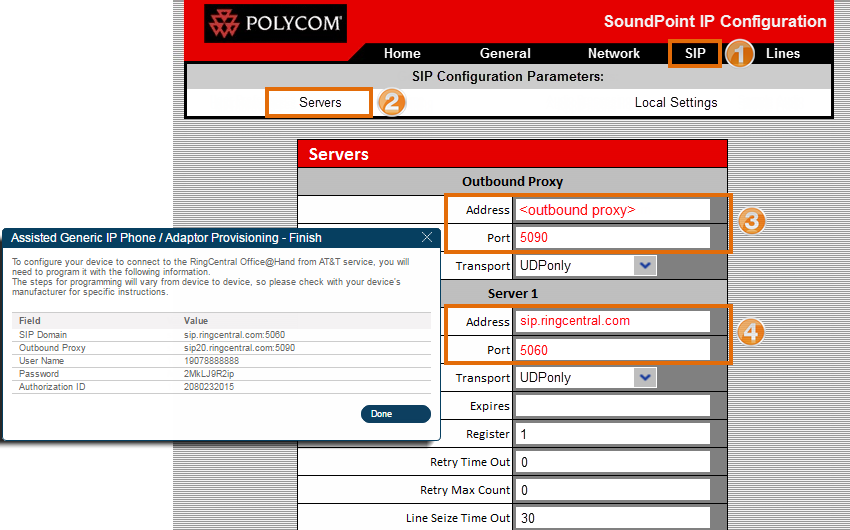Select Password value 2MkLJ9R2ip

tap(209, 374)
